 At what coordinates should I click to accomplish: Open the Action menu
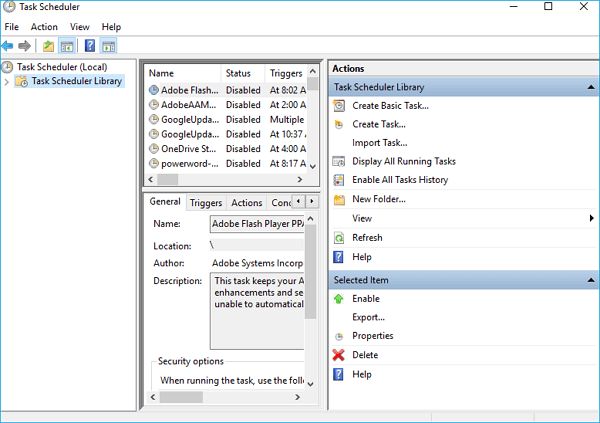tap(44, 27)
